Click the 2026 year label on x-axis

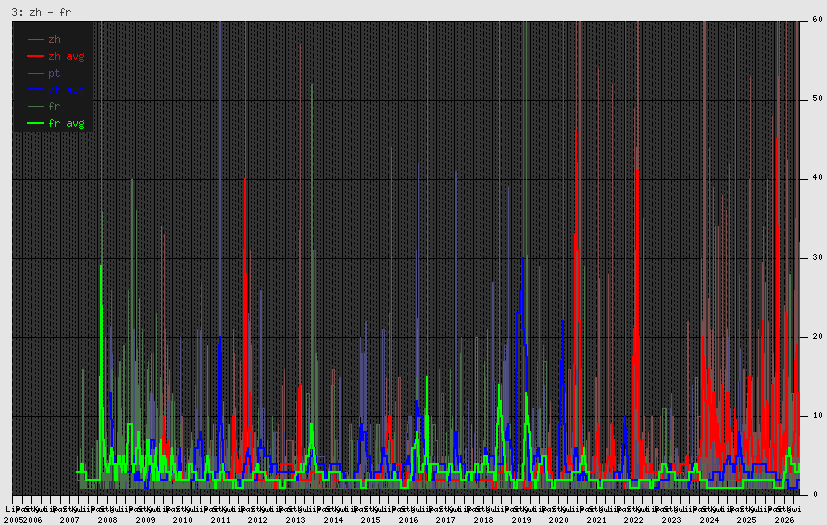[x=784, y=520]
